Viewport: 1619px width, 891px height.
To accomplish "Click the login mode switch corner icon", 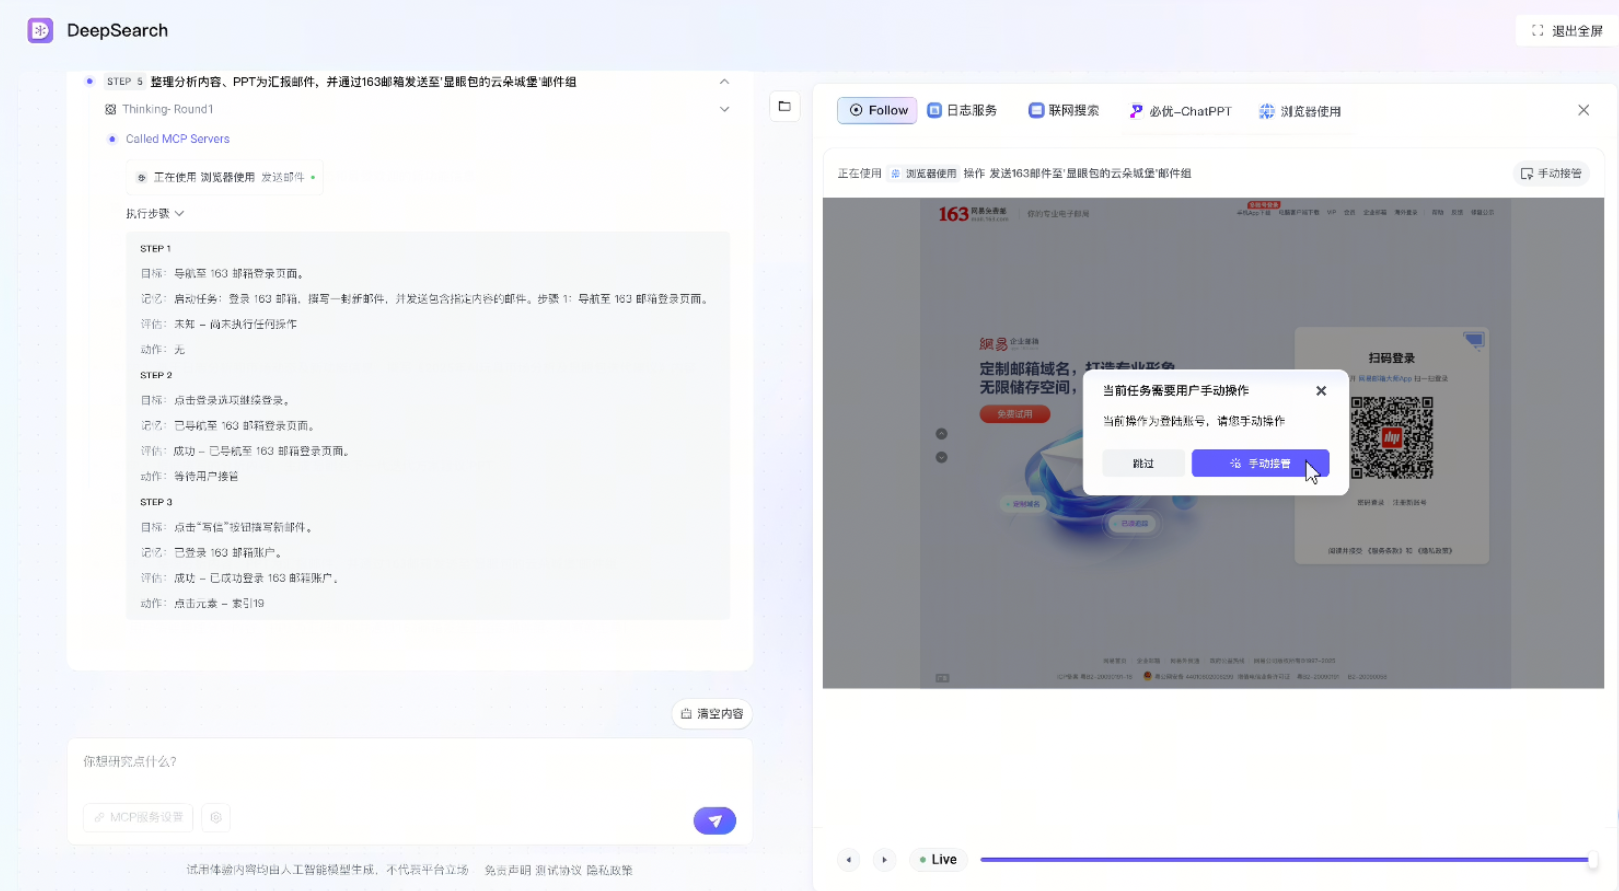I will click(1474, 341).
